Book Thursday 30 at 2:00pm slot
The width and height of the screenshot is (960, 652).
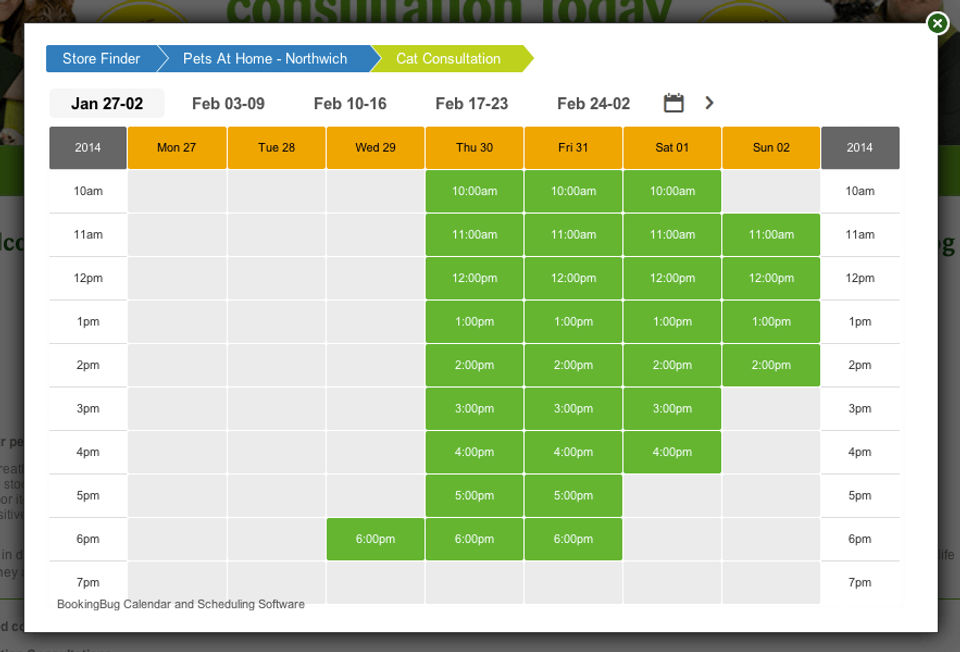pyautogui.click(x=474, y=365)
